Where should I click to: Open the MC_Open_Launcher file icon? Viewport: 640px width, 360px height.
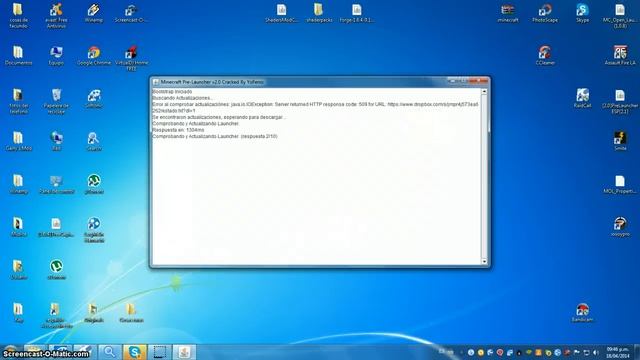tap(620, 16)
